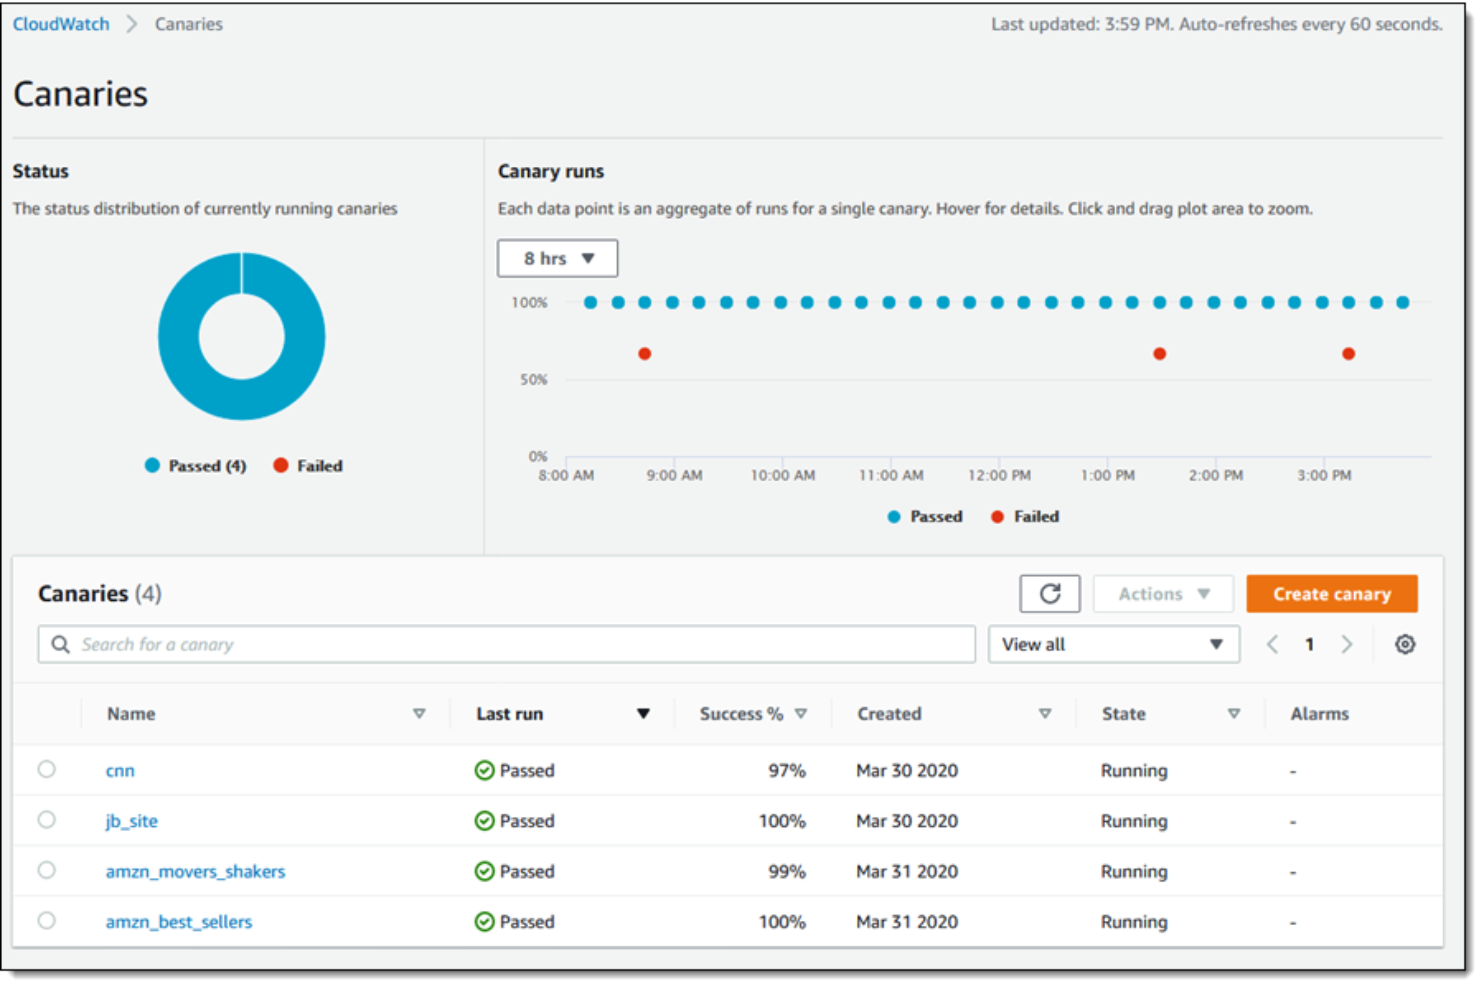This screenshot has width=1480, height=987.
Task: Open the table preferences gear icon
Action: [1405, 644]
